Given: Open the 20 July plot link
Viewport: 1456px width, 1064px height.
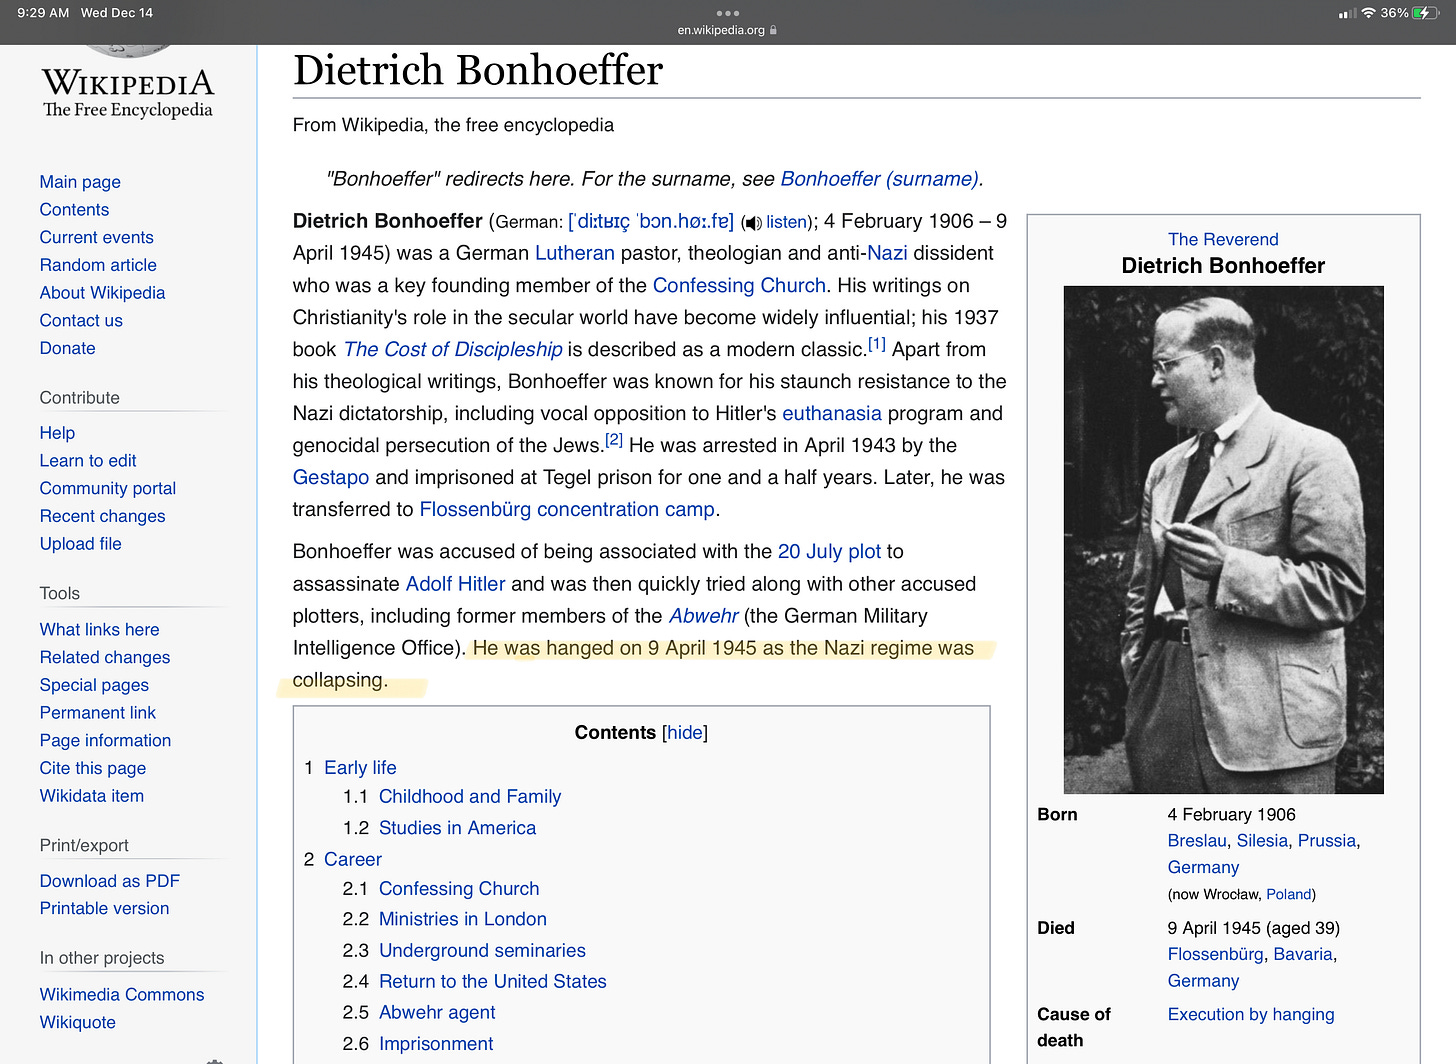Looking at the screenshot, I should [x=829, y=551].
